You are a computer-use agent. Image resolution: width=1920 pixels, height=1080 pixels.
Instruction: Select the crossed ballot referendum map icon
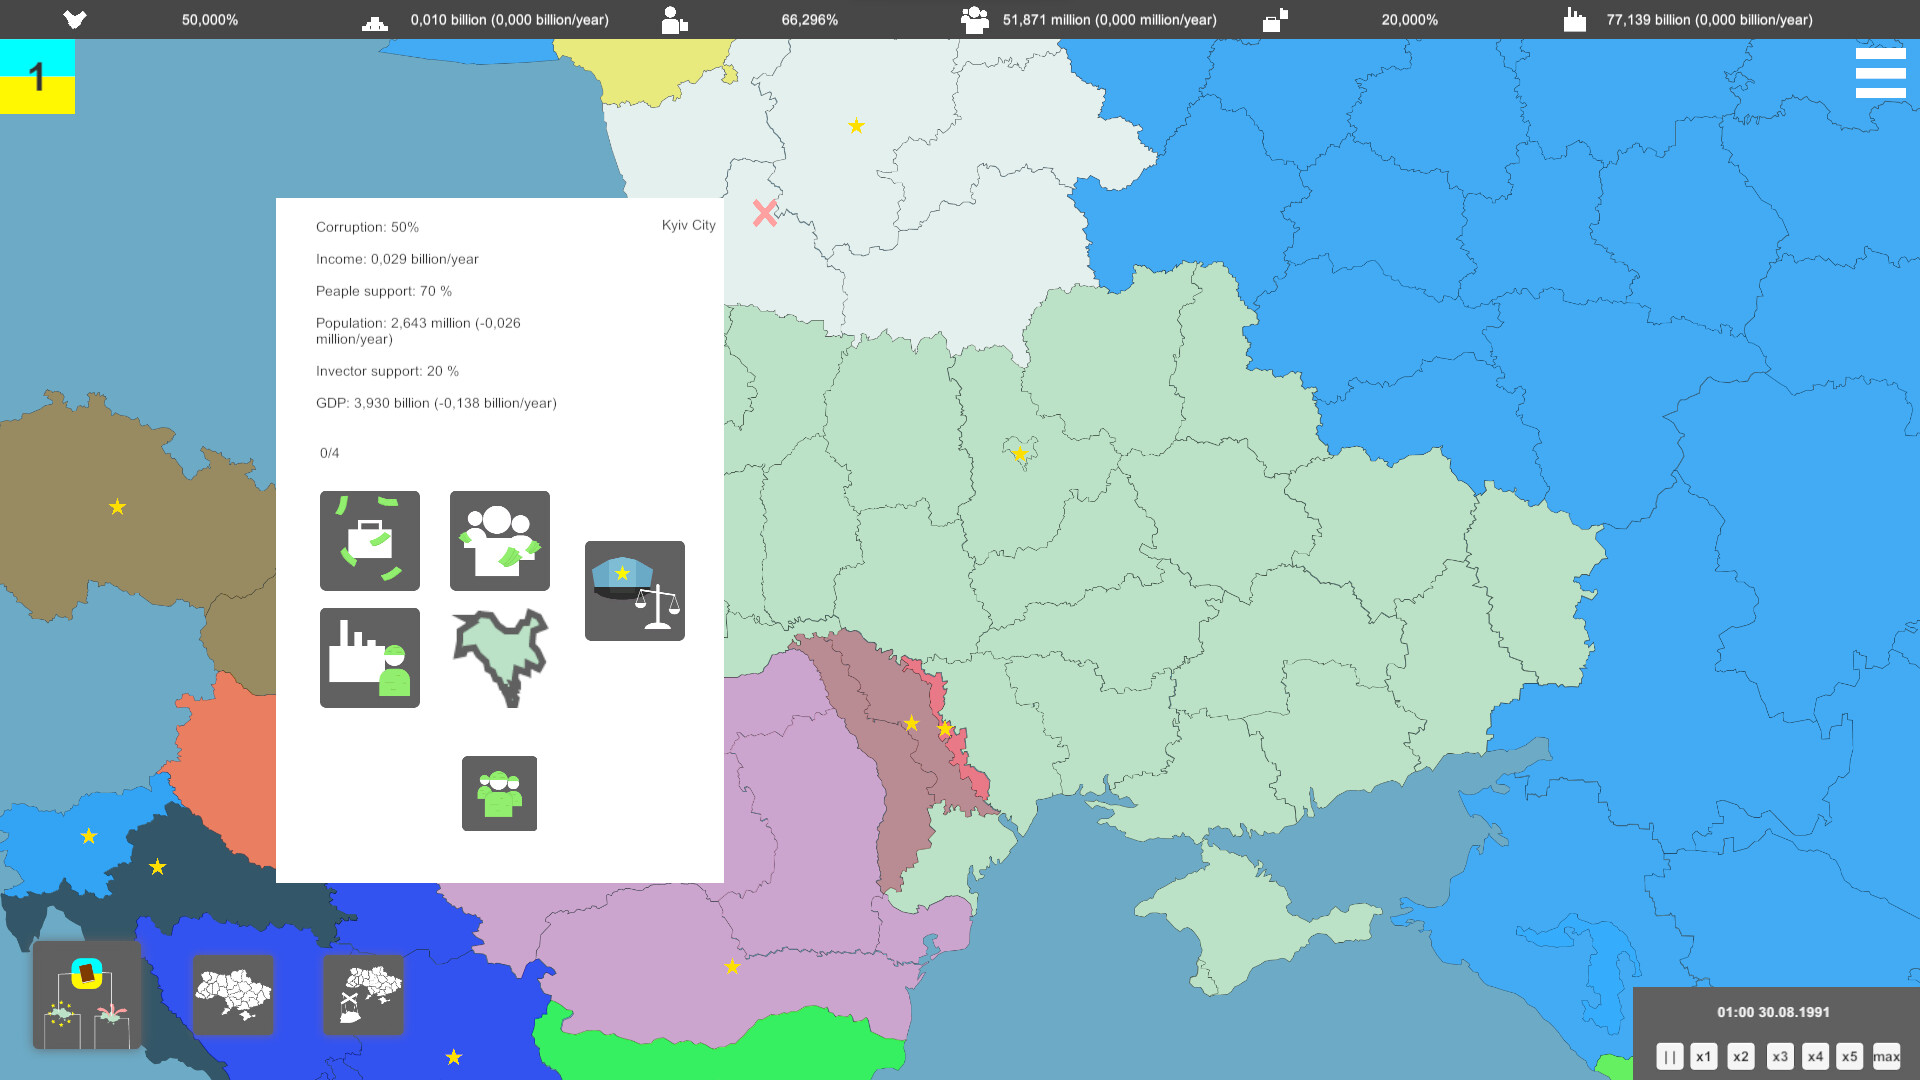[x=363, y=995]
